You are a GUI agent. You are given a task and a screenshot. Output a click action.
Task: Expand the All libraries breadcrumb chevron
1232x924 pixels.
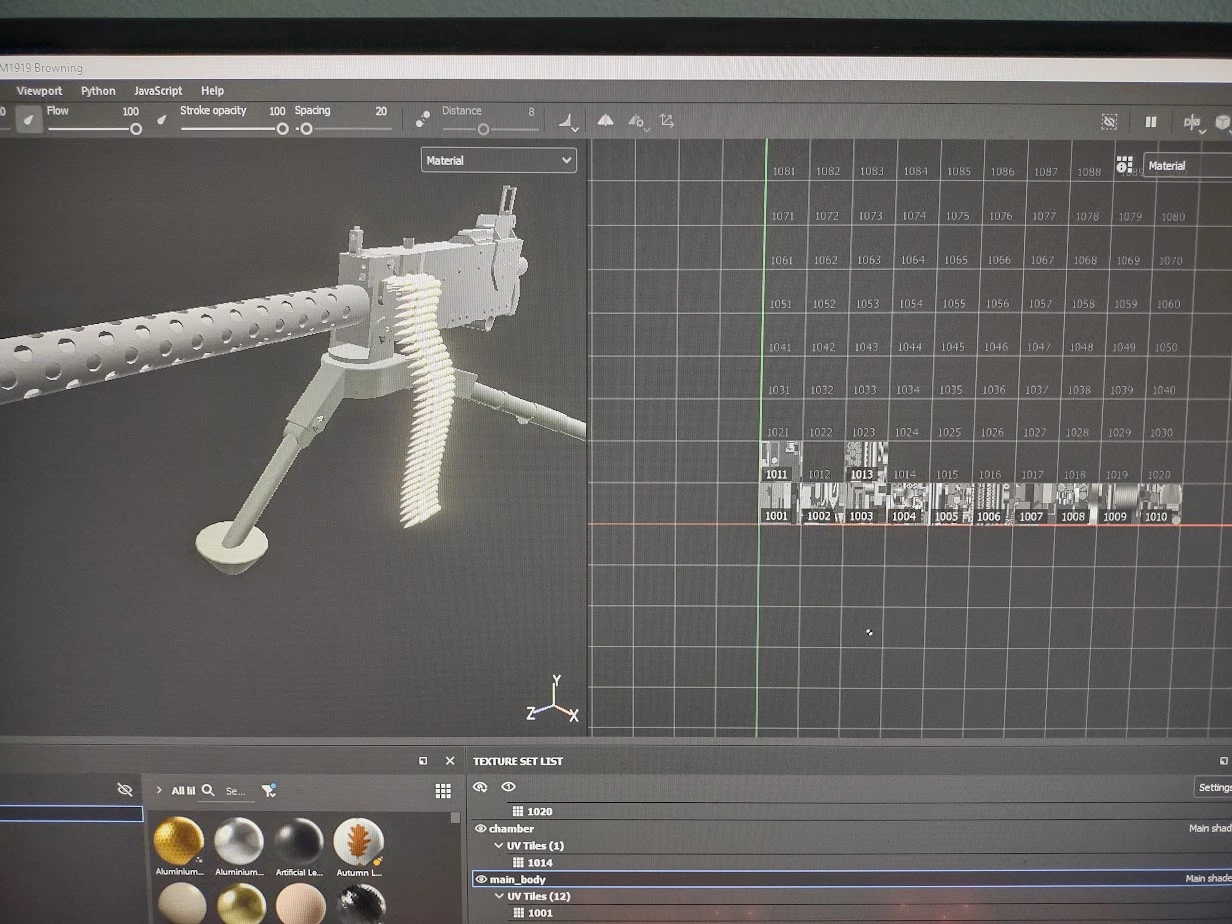coord(158,790)
